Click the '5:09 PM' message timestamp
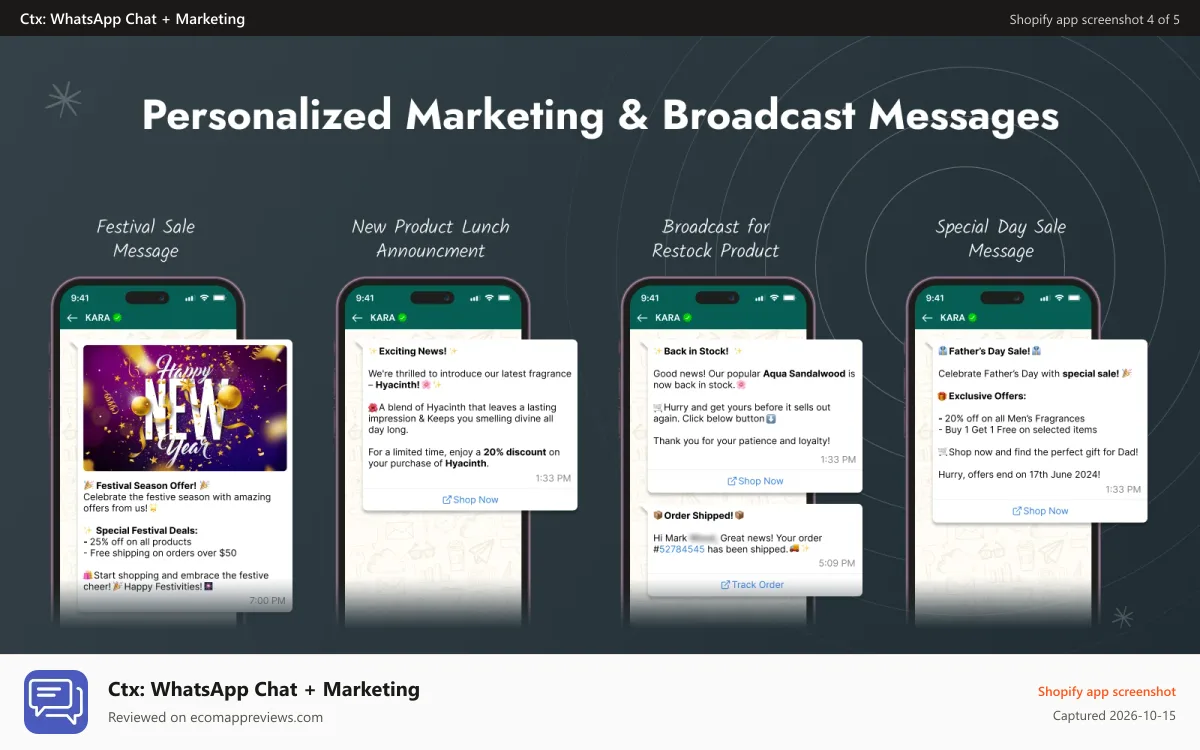This screenshot has width=1200, height=750. click(x=837, y=563)
